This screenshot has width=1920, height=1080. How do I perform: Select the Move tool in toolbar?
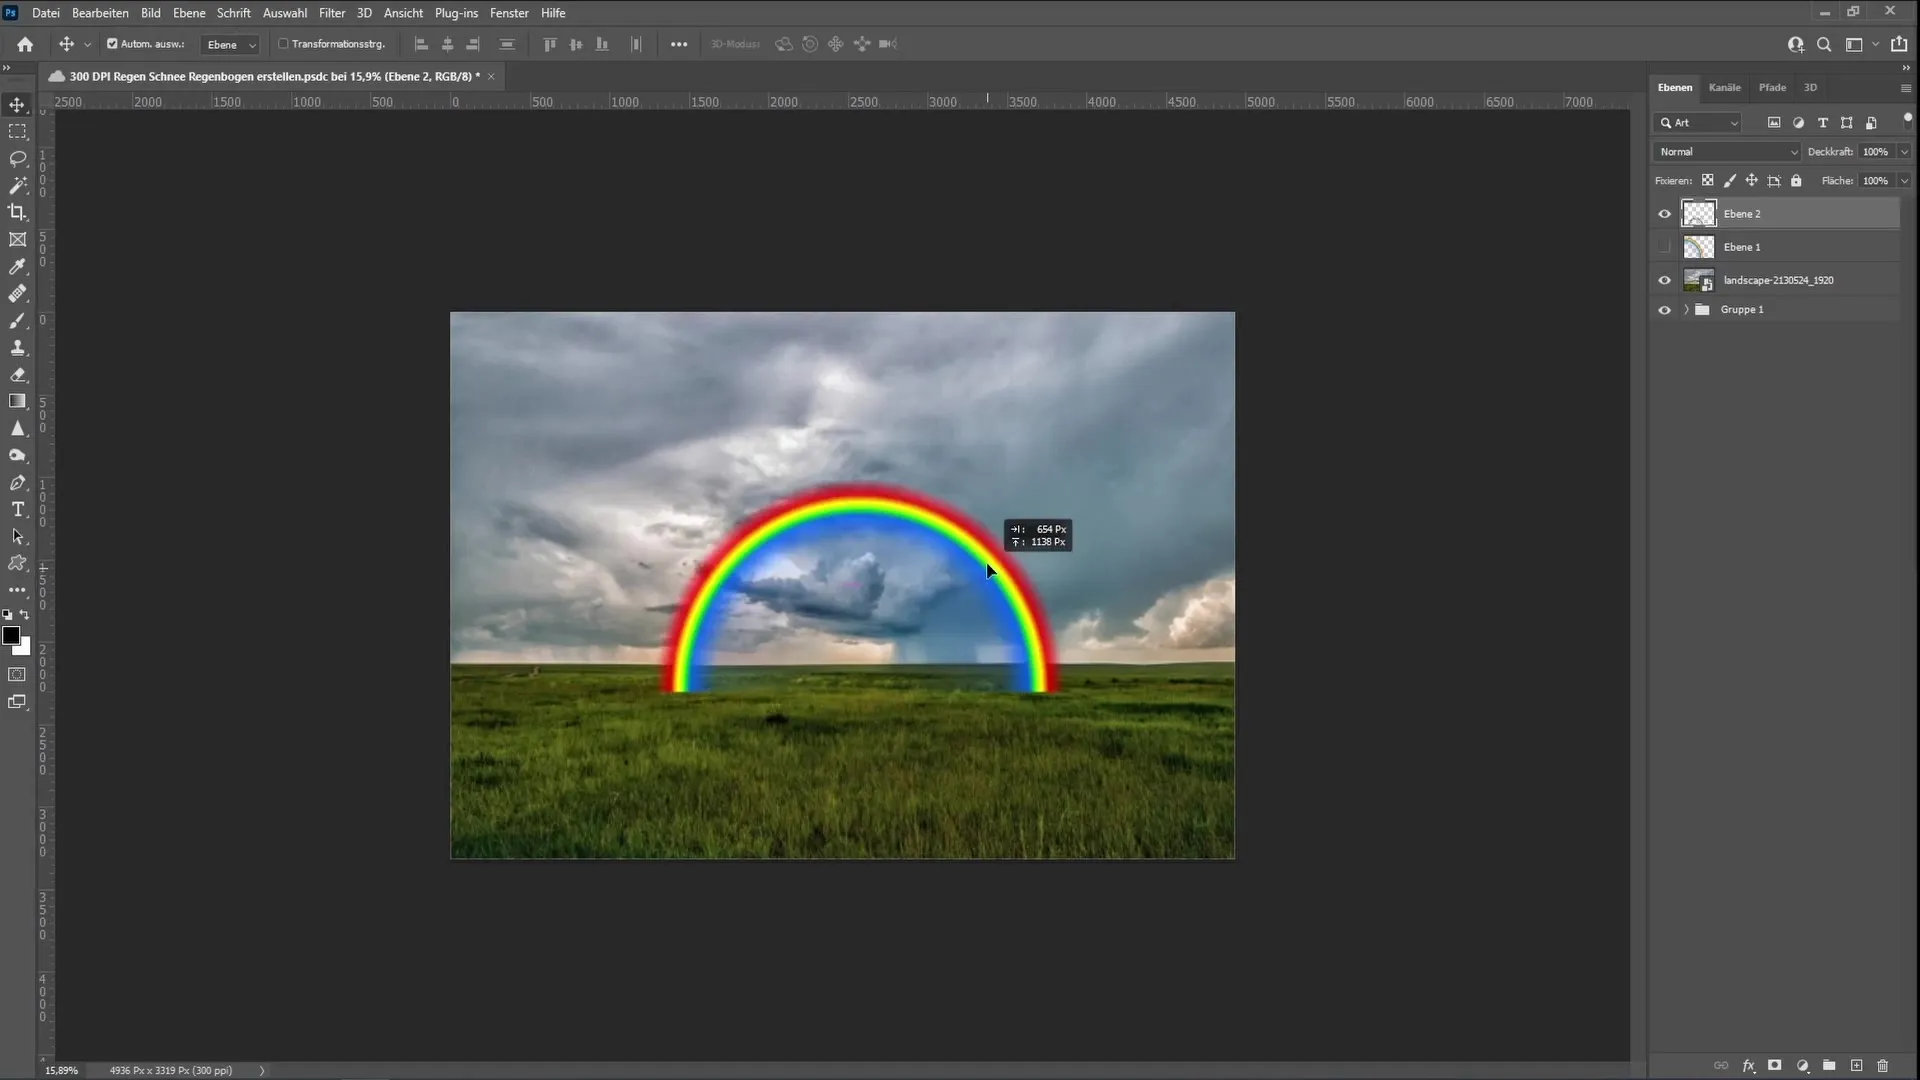click(17, 103)
